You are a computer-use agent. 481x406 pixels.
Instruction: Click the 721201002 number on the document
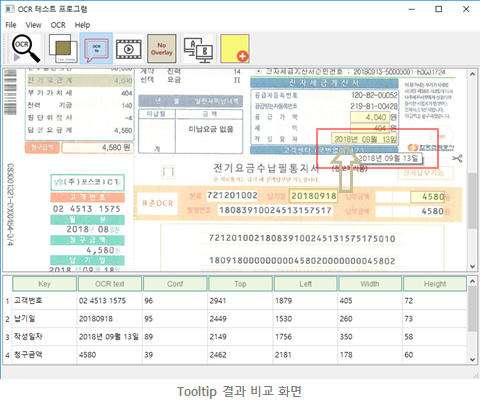pyautogui.click(x=232, y=195)
